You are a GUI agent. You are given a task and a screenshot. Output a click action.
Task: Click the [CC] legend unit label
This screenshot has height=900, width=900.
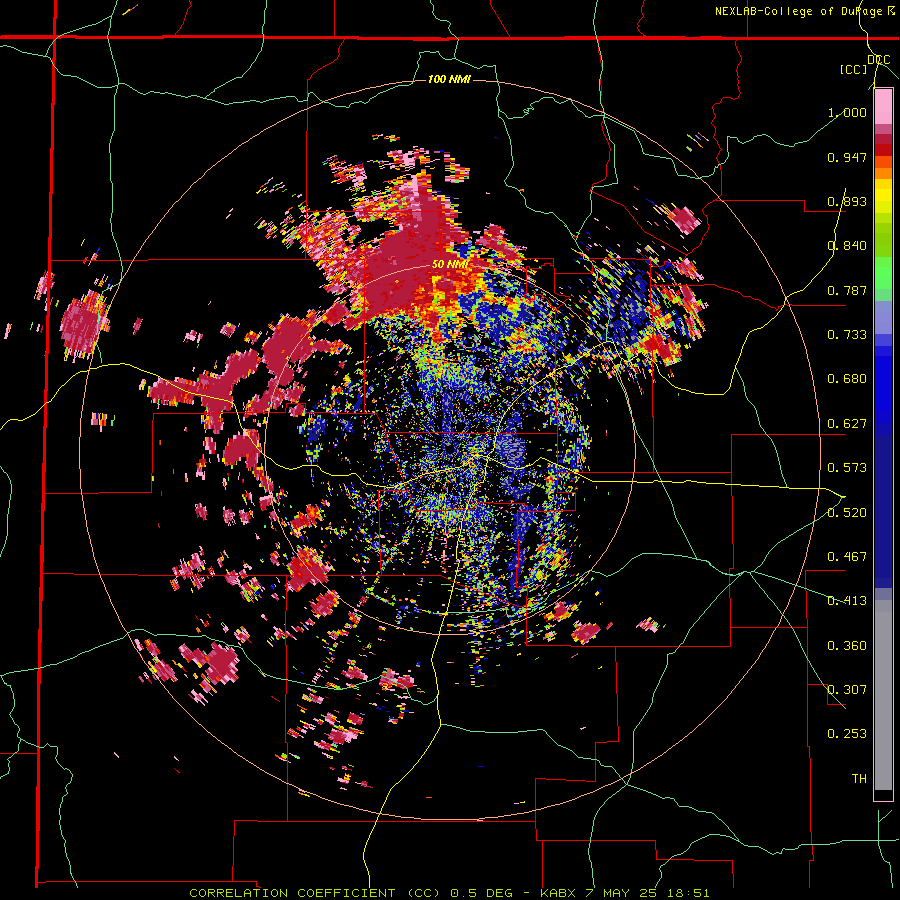pyautogui.click(x=853, y=69)
